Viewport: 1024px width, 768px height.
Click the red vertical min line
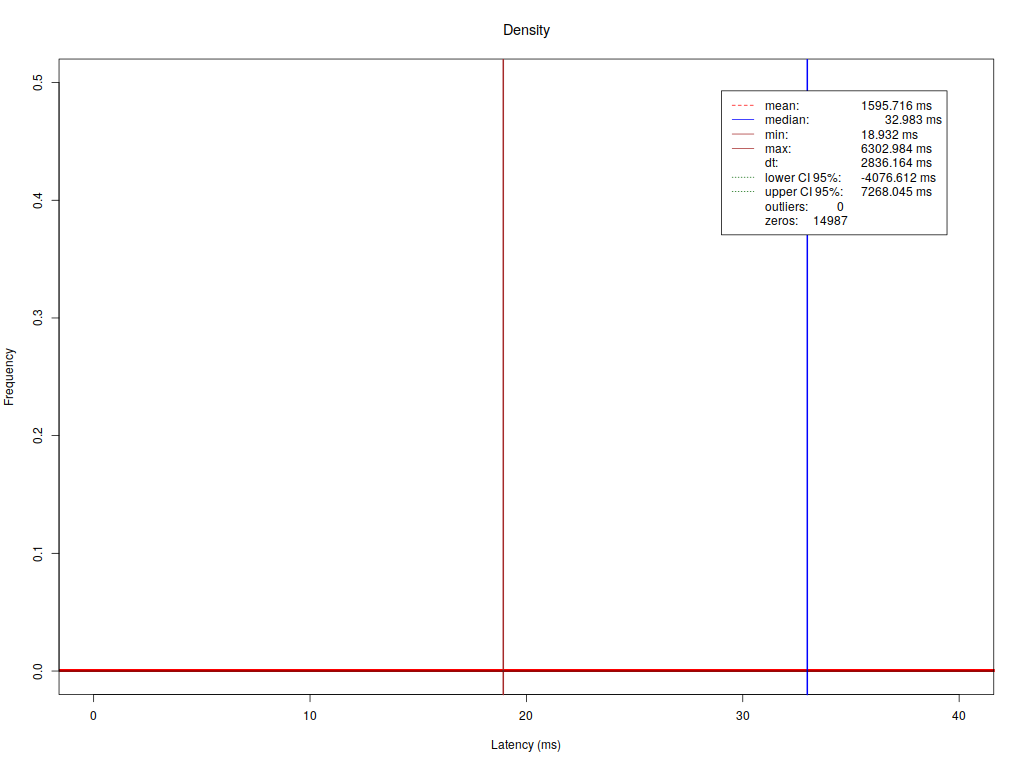[x=503, y=376]
